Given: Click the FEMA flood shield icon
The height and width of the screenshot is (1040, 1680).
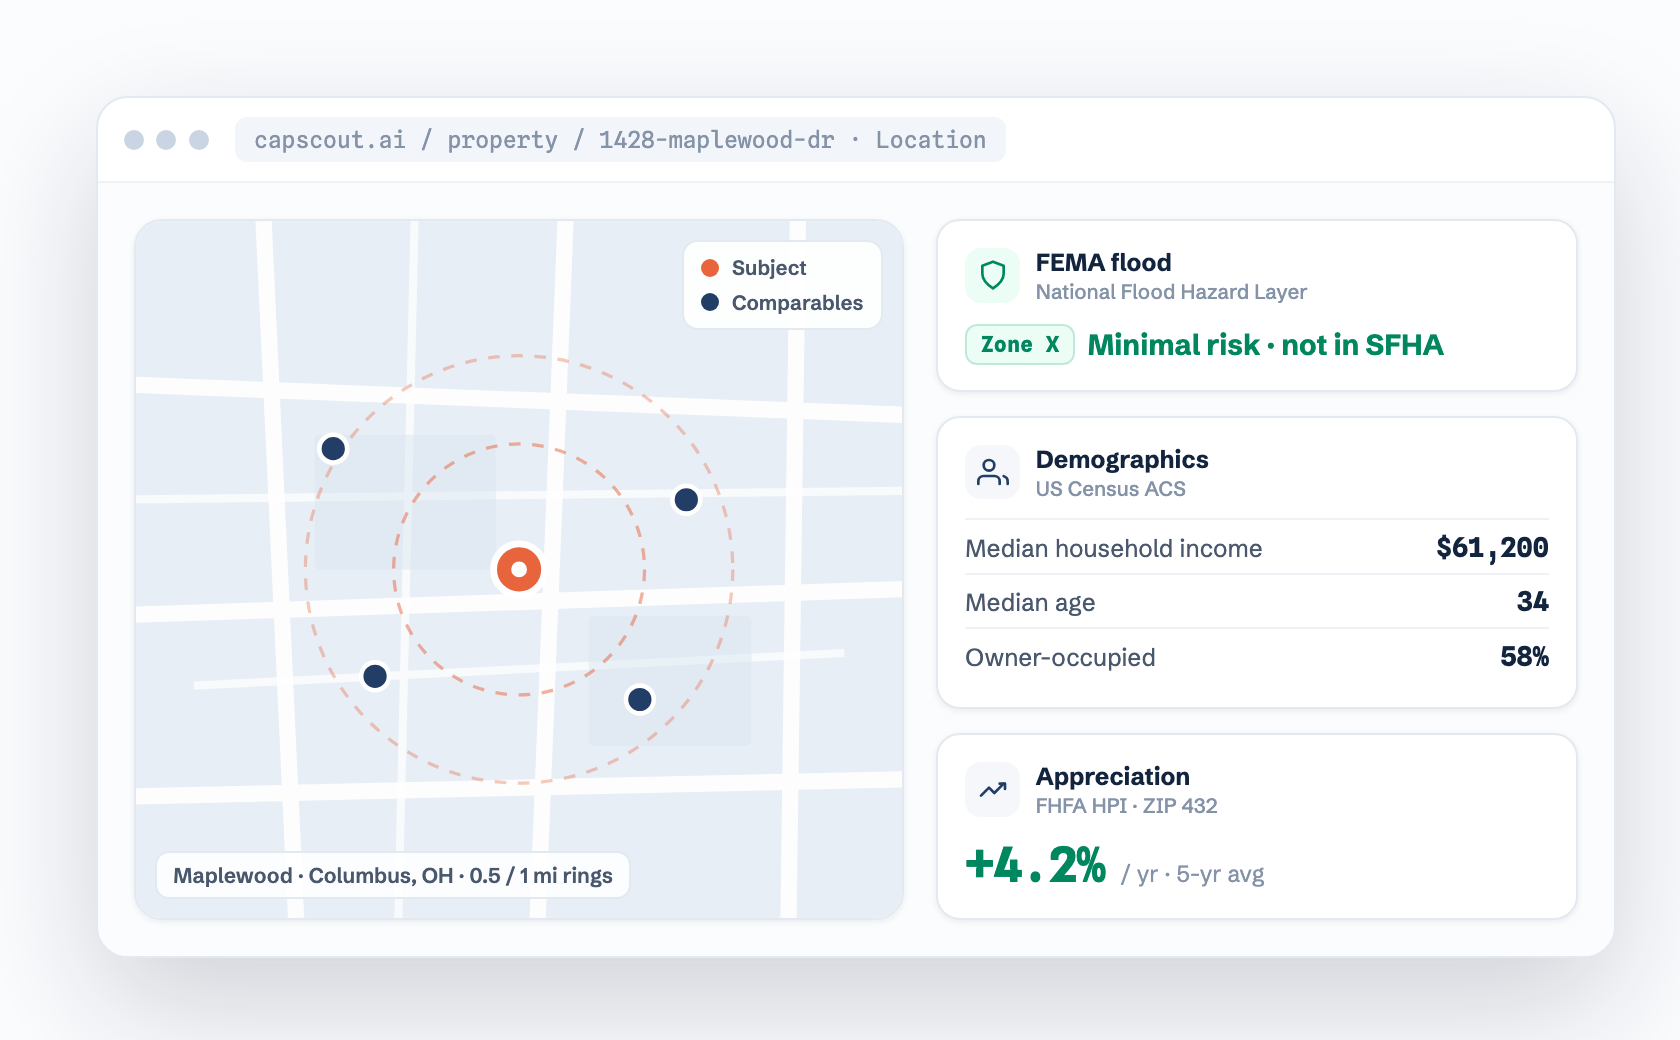Looking at the screenshot, I should coord(992,275).
